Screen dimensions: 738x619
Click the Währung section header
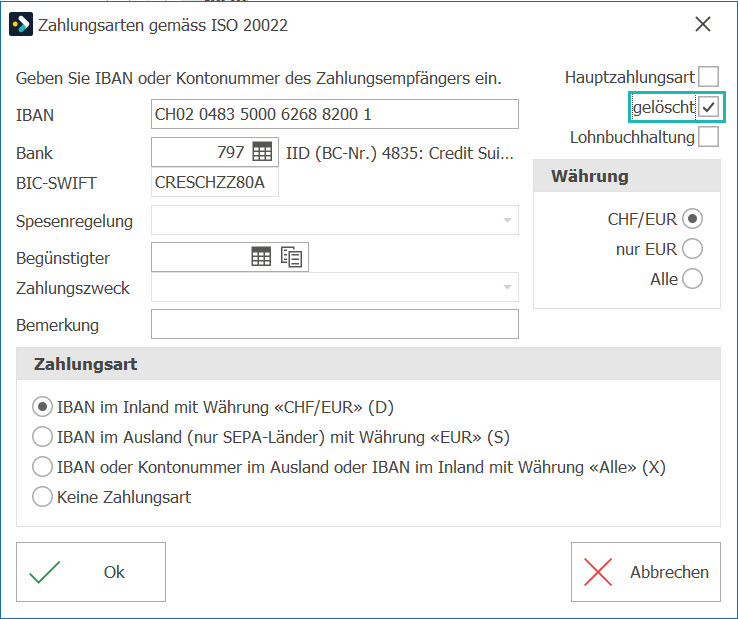[x=626, y=176]
